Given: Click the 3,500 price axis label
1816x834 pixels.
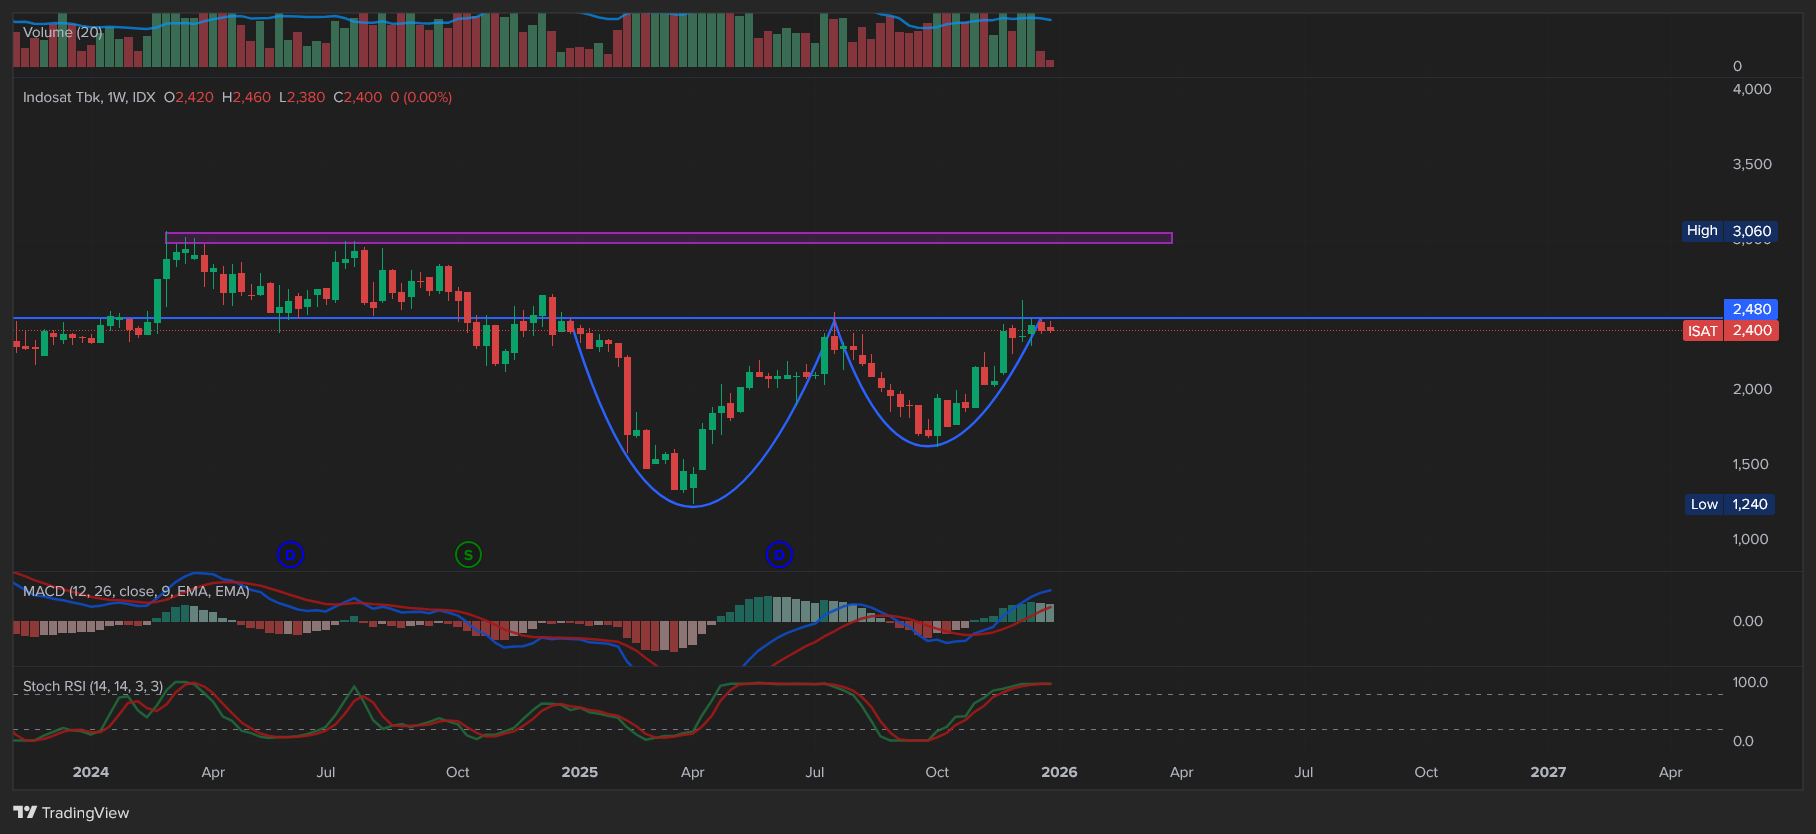Looking at the screenshot, I should click(1752, 164).
